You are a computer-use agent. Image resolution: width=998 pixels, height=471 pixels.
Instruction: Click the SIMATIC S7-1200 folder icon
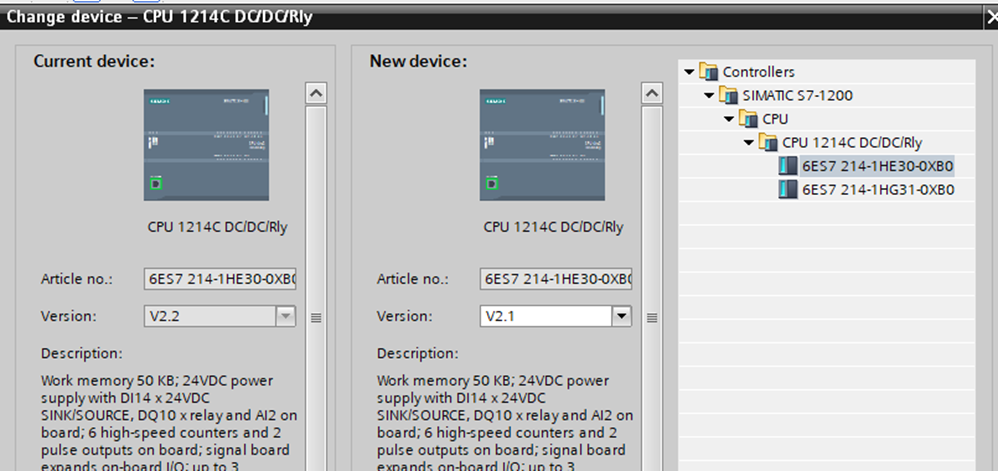point(728,95)
